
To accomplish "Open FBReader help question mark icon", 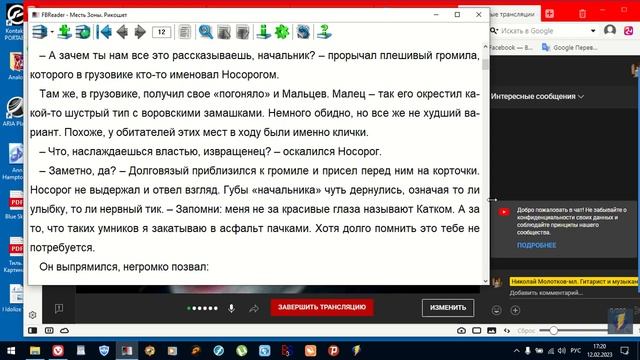I will (x=324, y=32).
